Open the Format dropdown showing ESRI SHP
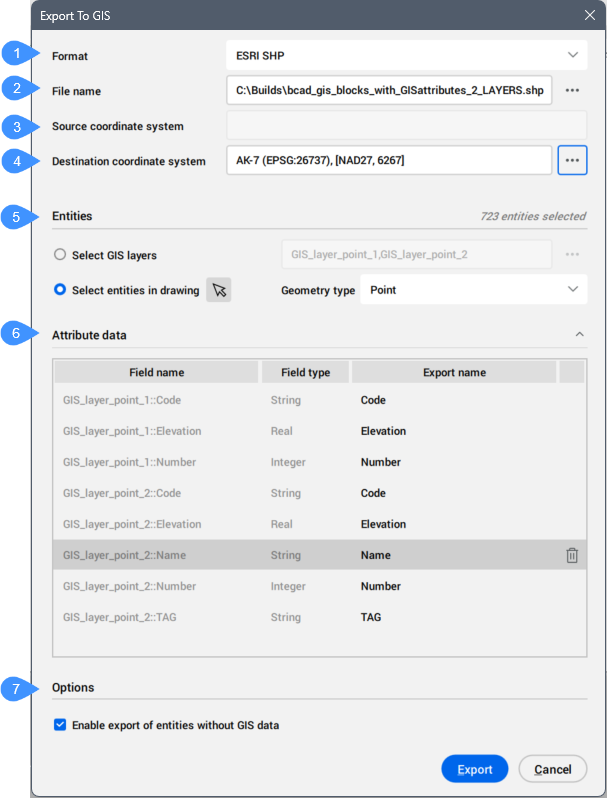607x798 pixels. coord(406,55)
